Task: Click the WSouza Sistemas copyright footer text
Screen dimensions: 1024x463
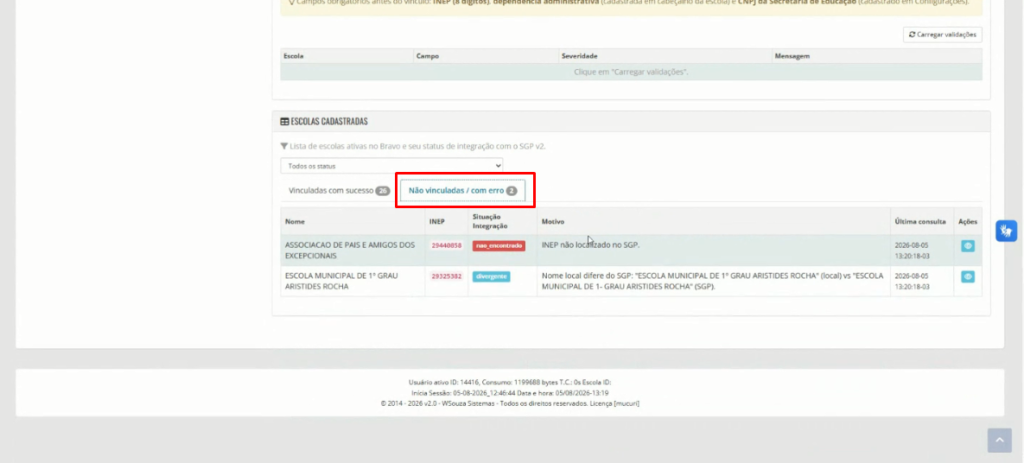Action: pos(510,403)
